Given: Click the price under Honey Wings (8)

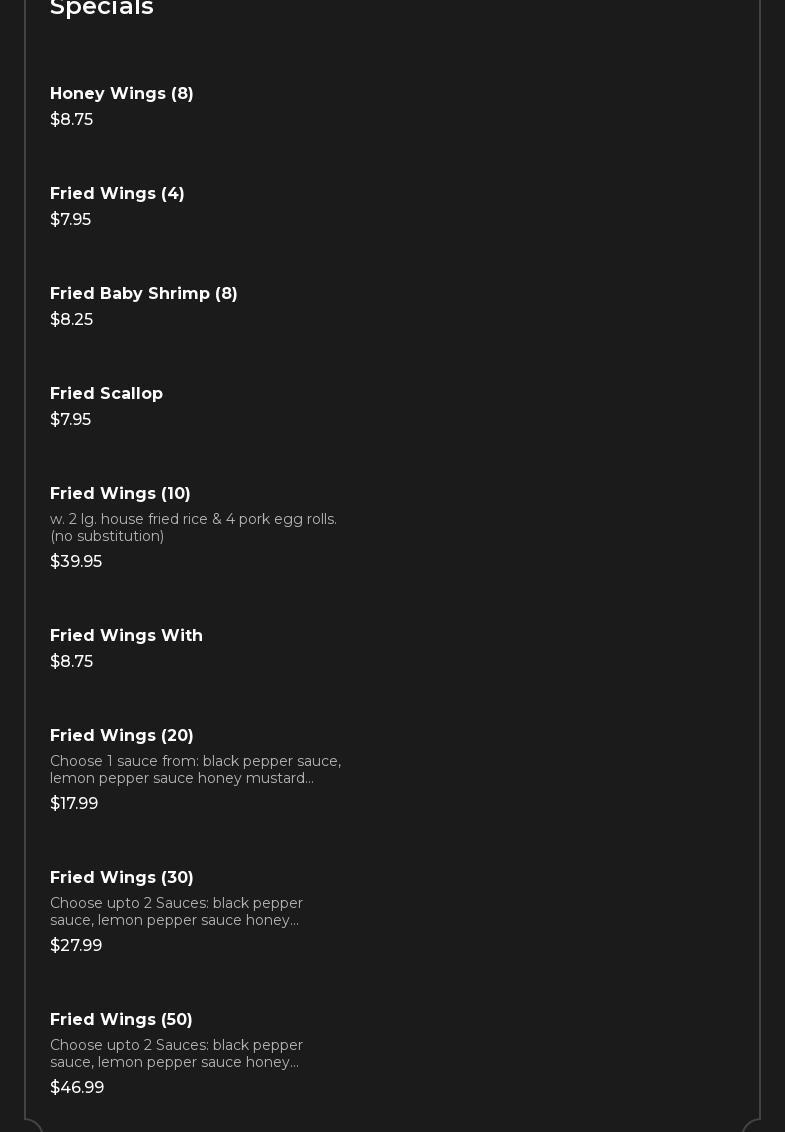Looking at the screenshot, I should pyautogui.click(x=71, y=120).
